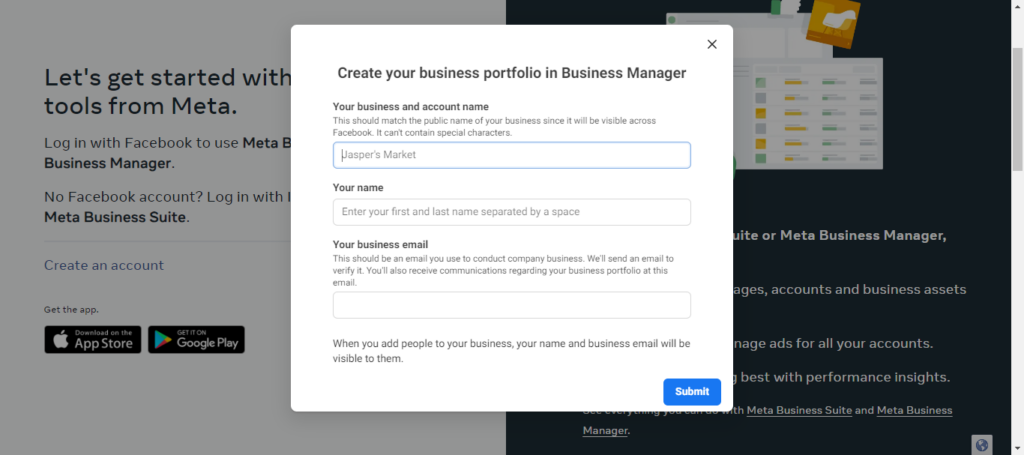The image size is (1024, 455).
Task: Open the Download on the App Store badge
Action: coord(93,339)
